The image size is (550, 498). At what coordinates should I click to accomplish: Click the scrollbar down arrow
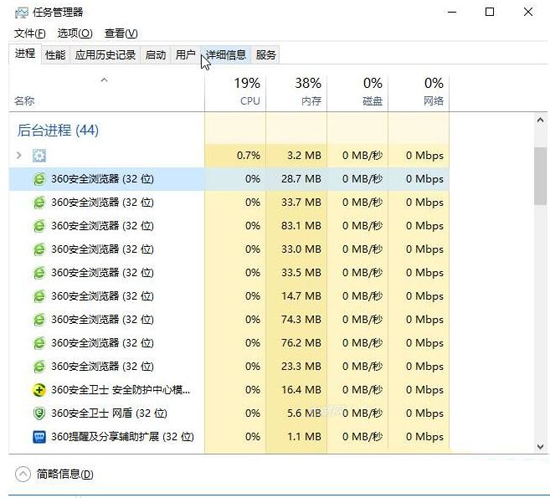point(540,446)
